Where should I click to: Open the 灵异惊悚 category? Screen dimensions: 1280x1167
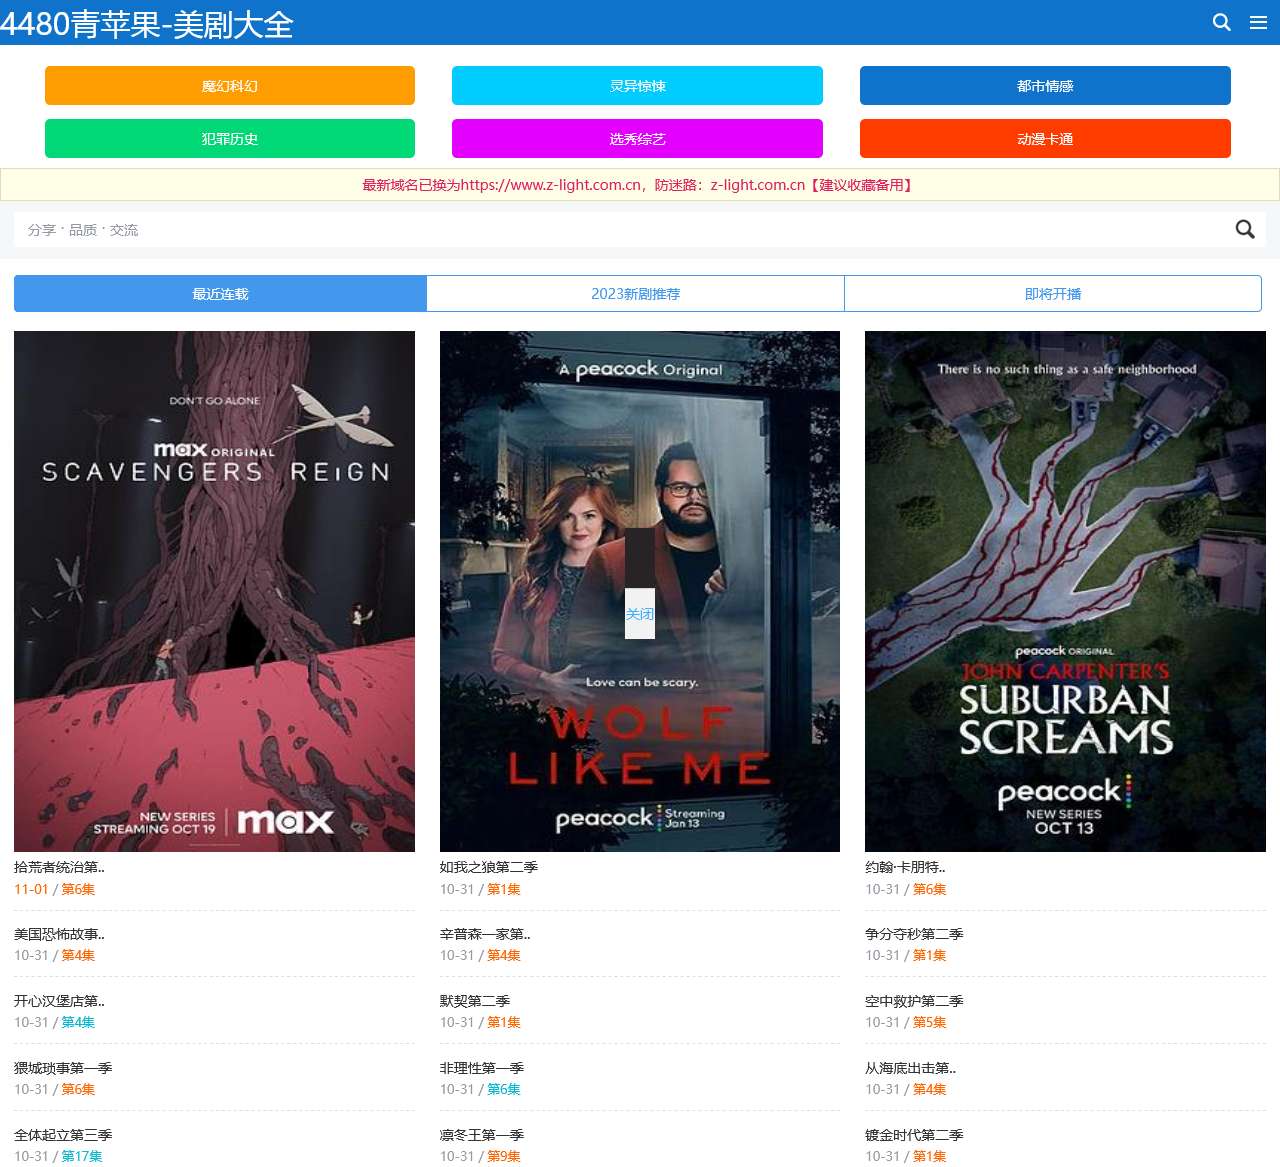click(637, 86)
